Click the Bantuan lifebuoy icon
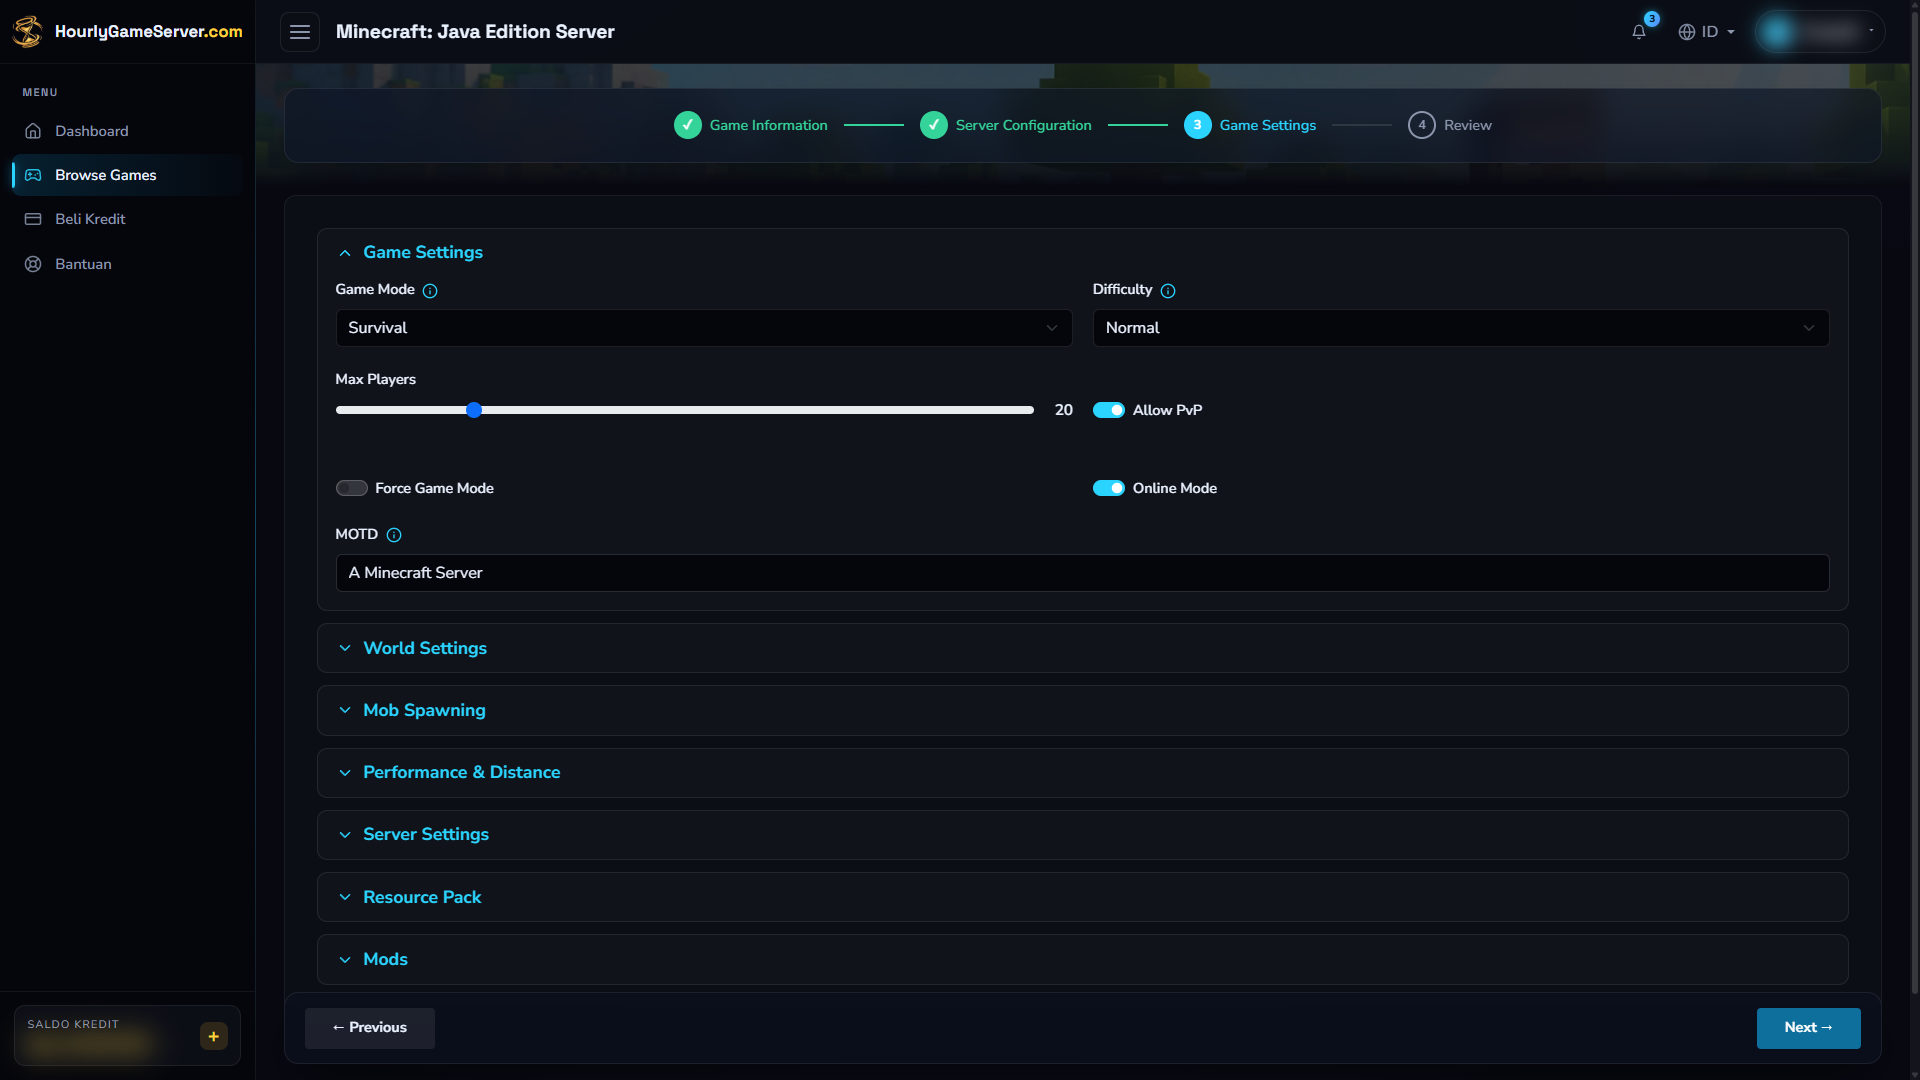 33,264
